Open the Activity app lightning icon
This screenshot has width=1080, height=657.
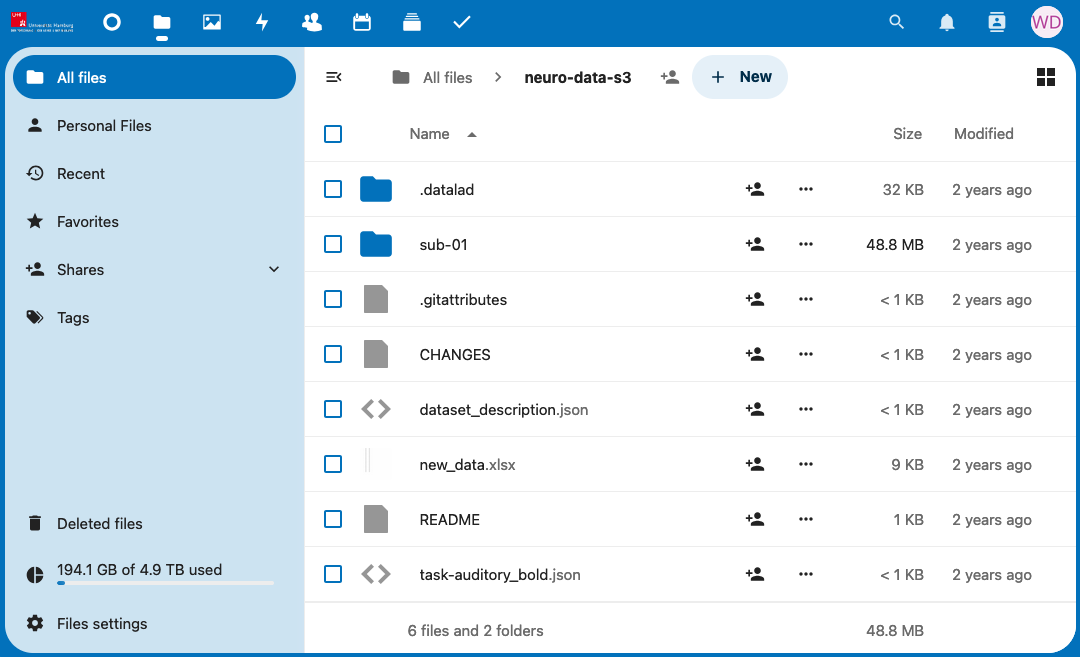coord(262,22)
